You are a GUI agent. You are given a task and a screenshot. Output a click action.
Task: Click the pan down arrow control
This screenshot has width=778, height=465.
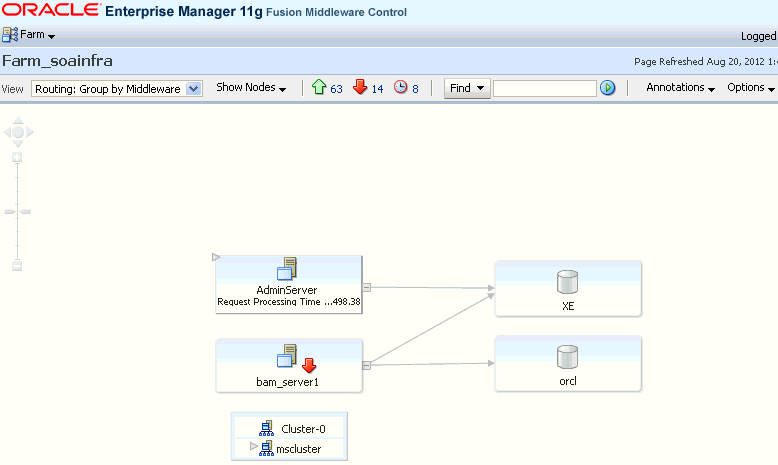click(18, 143)
